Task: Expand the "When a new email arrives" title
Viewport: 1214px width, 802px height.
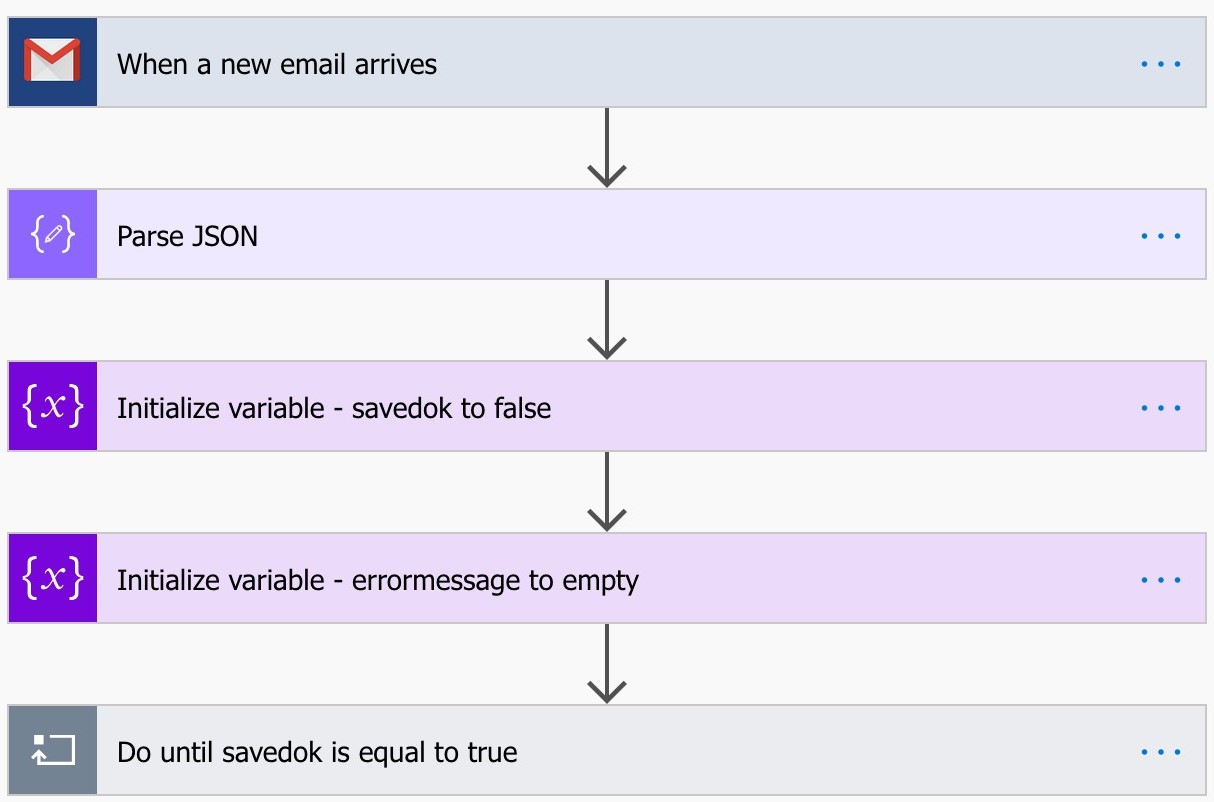Action: 277,64
